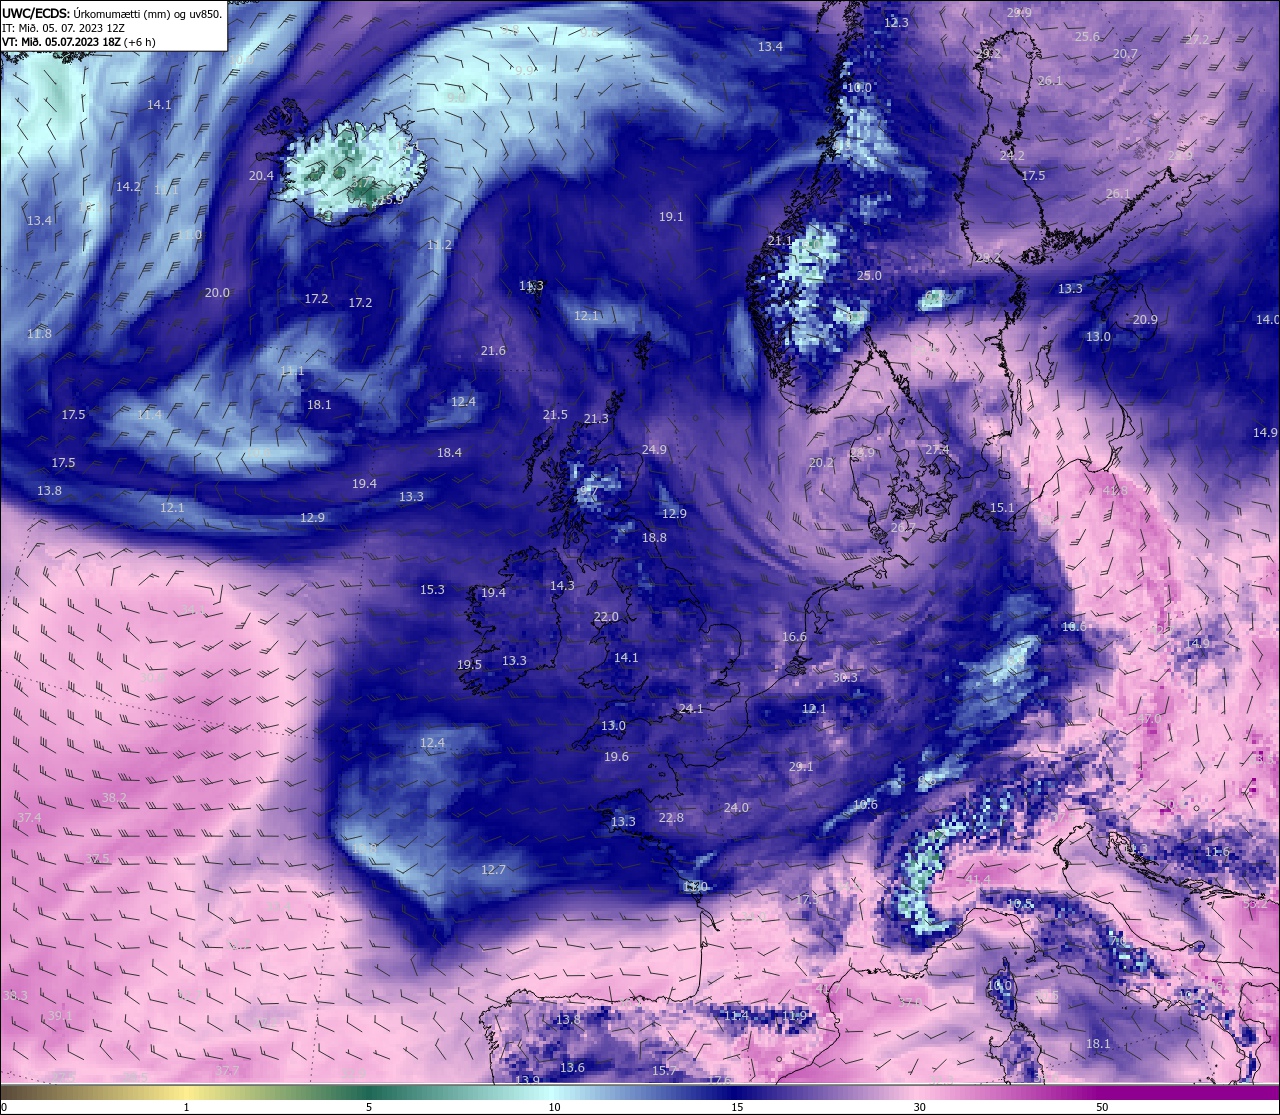Click the 30.3 value label
Screen dimensions: 1280x1115
(x=845, y=678)
